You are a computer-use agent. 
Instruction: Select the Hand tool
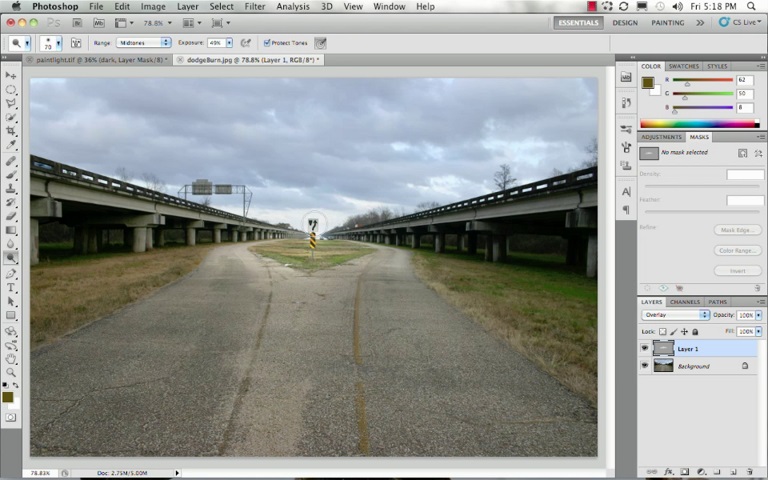click(x=11, y=359)
